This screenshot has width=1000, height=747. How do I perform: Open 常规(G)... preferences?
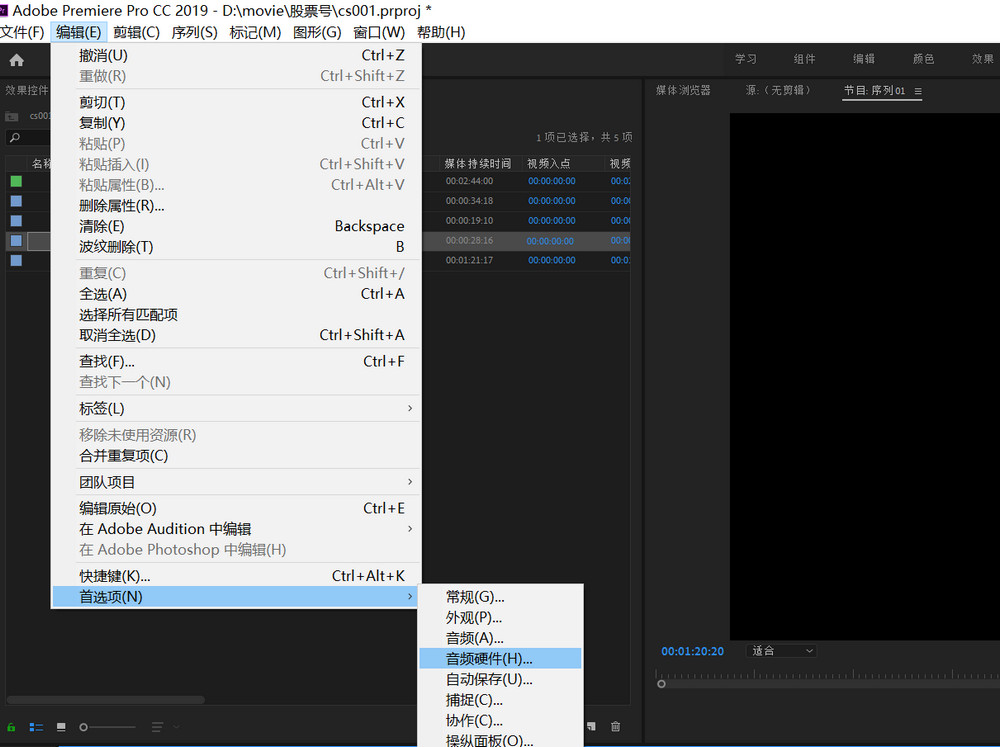click(501, 597)
